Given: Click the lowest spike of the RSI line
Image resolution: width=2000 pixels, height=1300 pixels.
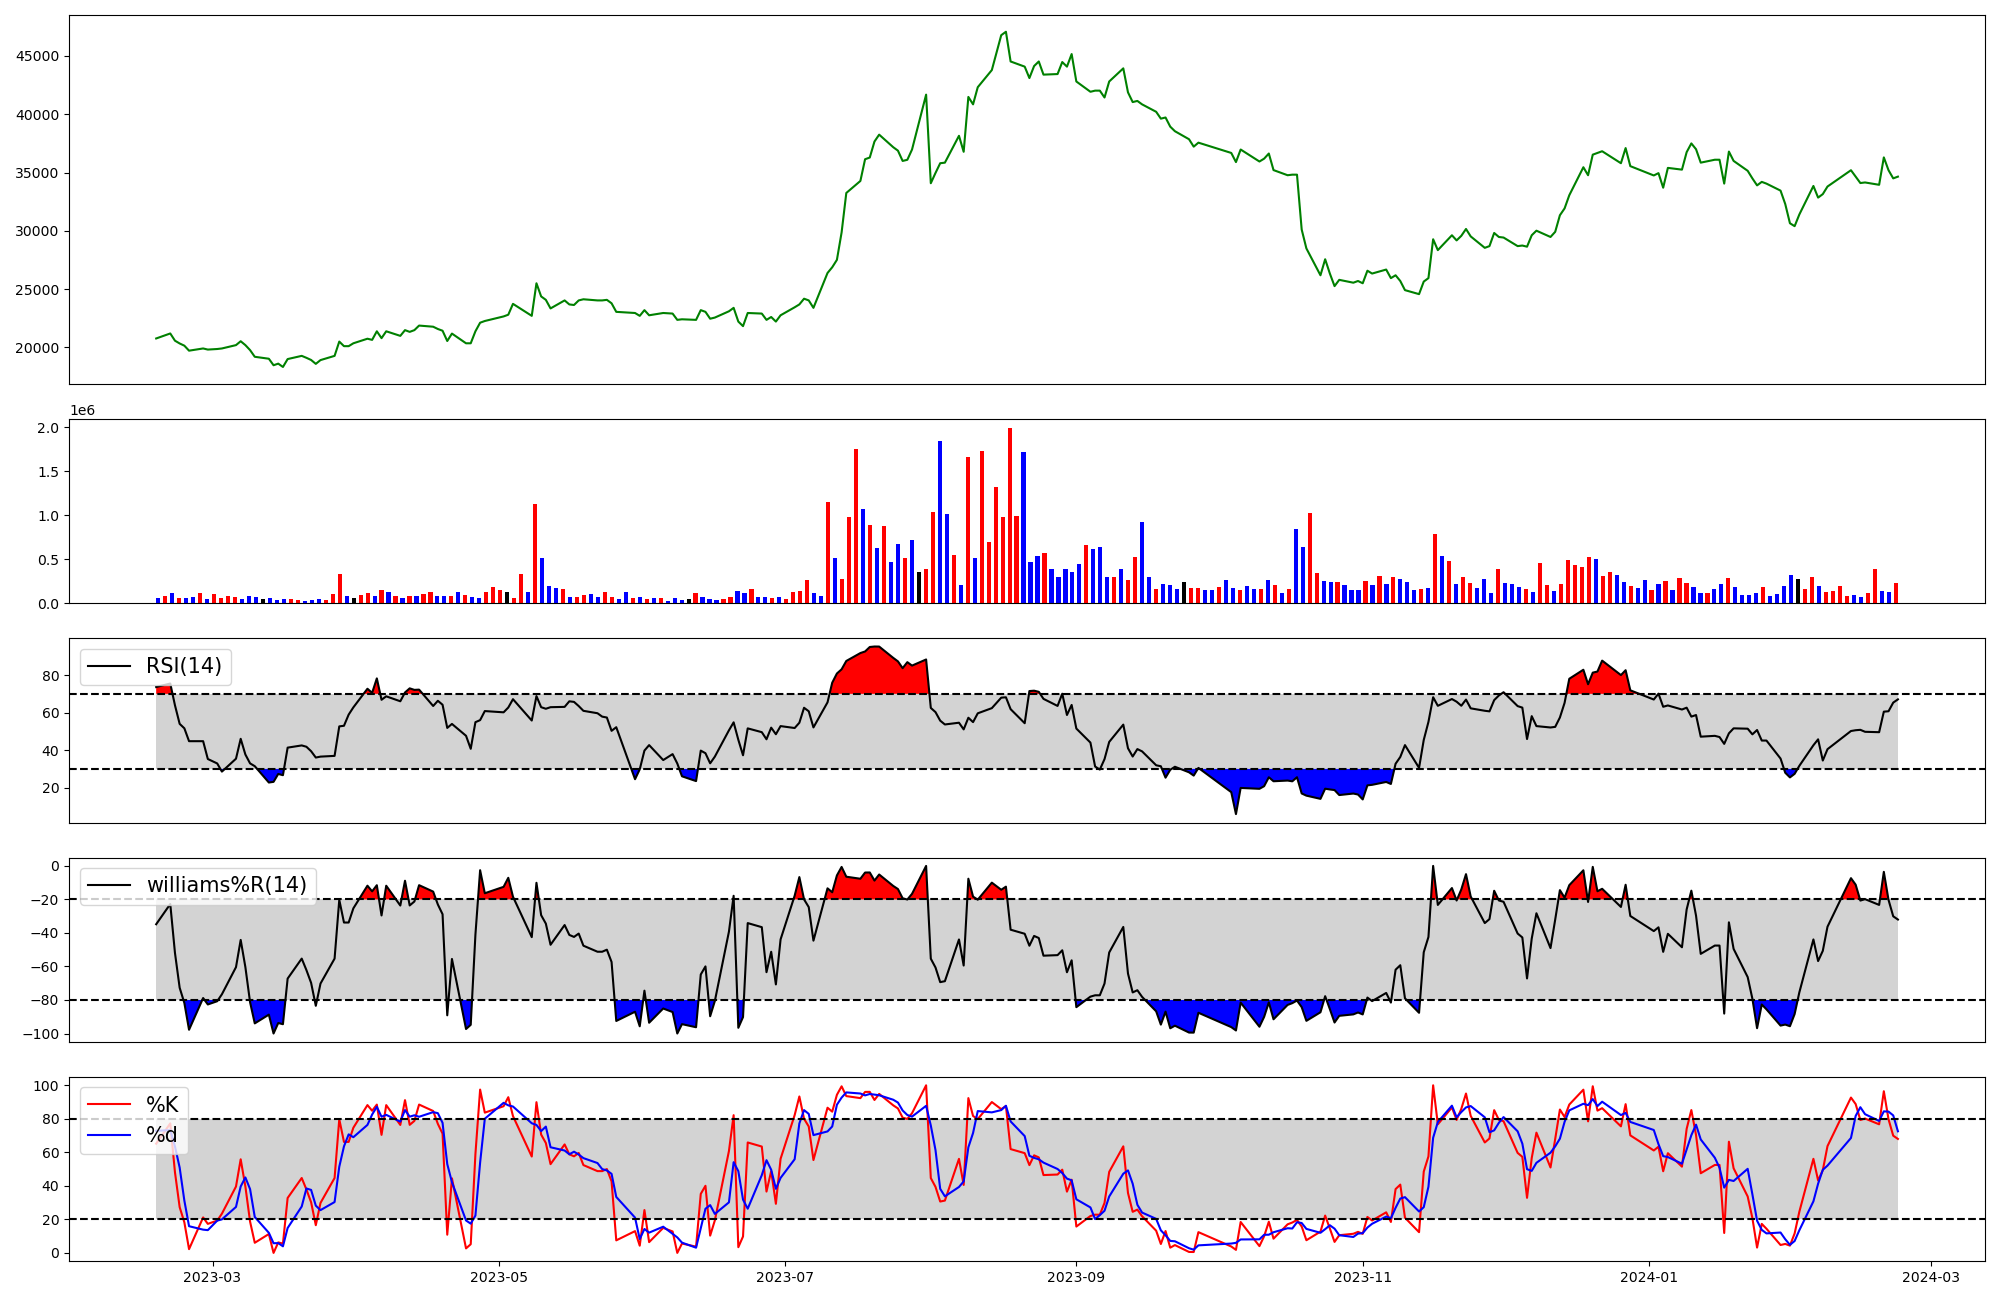Looking at the screenshot, I should (x=1235, y=813).
